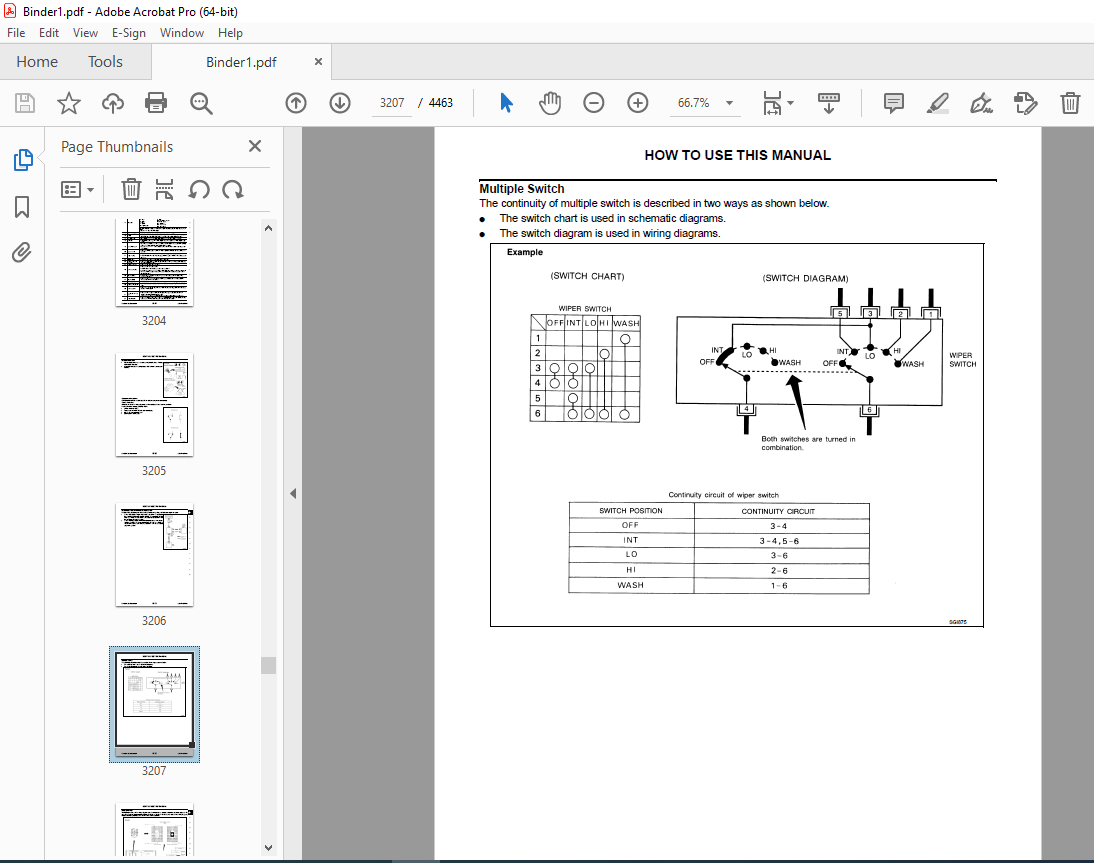Add a comment sticky note
The width and height of the screenshot is (1094, 863).
click(x=893, y=103)
